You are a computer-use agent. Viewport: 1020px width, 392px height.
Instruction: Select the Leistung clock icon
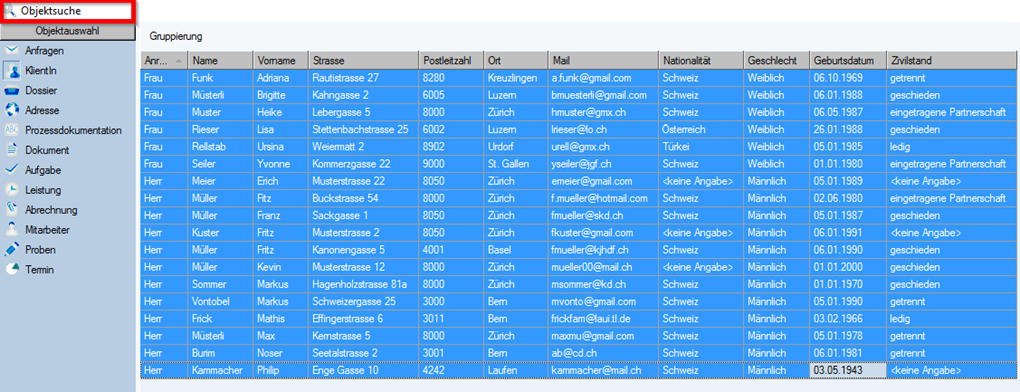11,190
